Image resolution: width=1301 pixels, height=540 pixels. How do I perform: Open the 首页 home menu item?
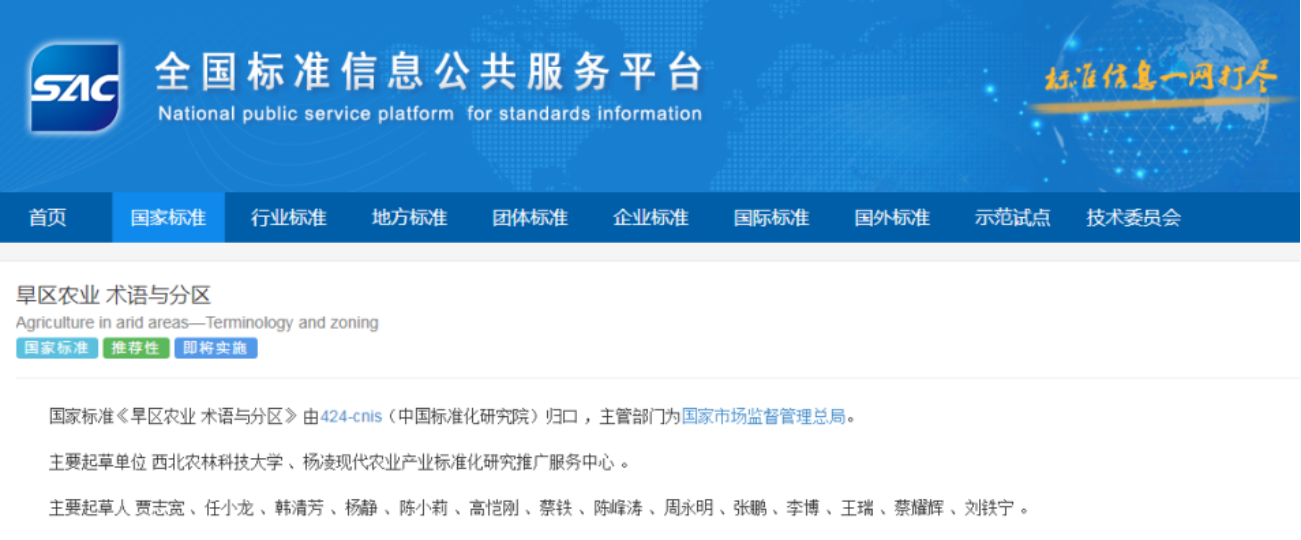pyautogui.click(x=47, y=218)
